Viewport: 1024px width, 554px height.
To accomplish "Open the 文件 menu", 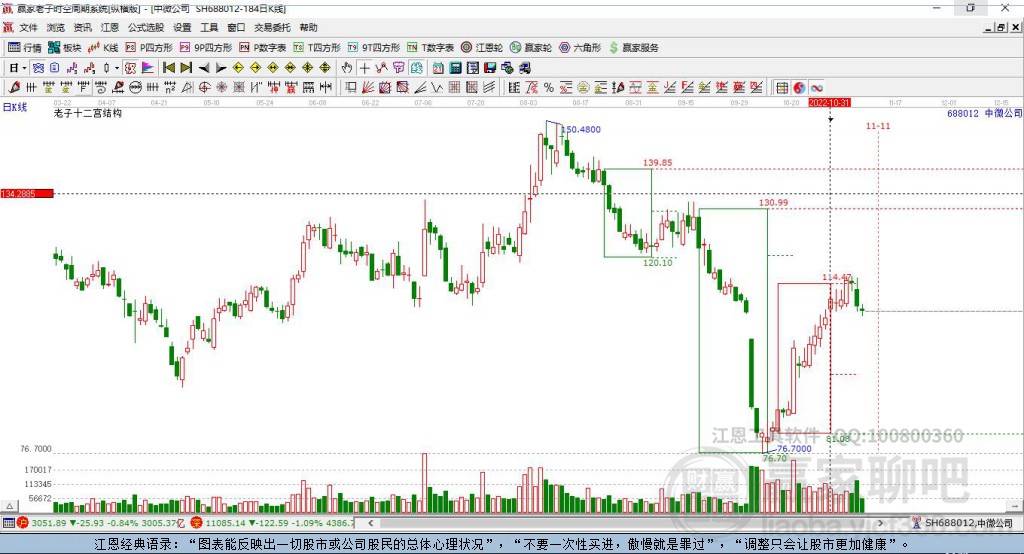I will (x=28, y=27).
